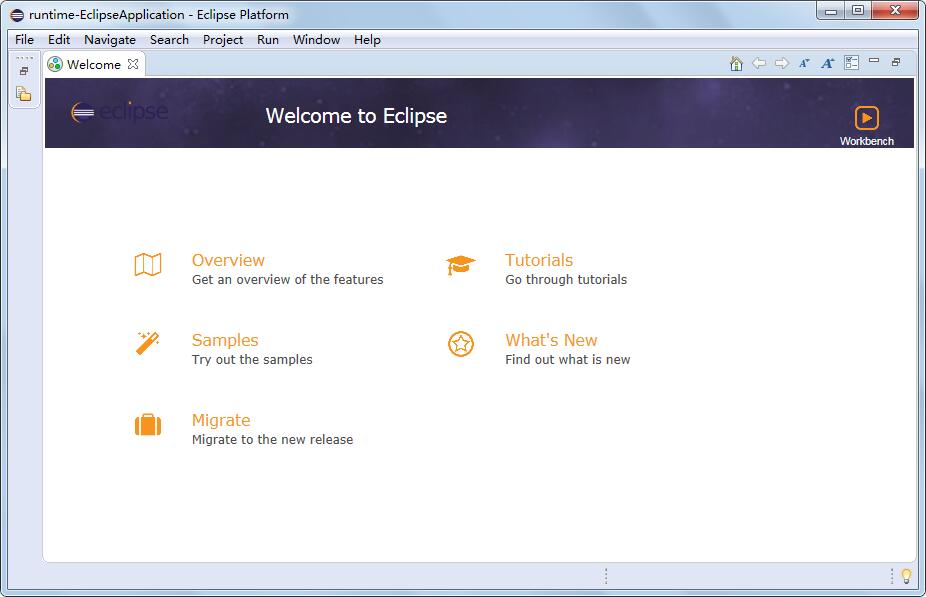
Task: Click 'Go through tutorials' text
Action: (566, 279)
